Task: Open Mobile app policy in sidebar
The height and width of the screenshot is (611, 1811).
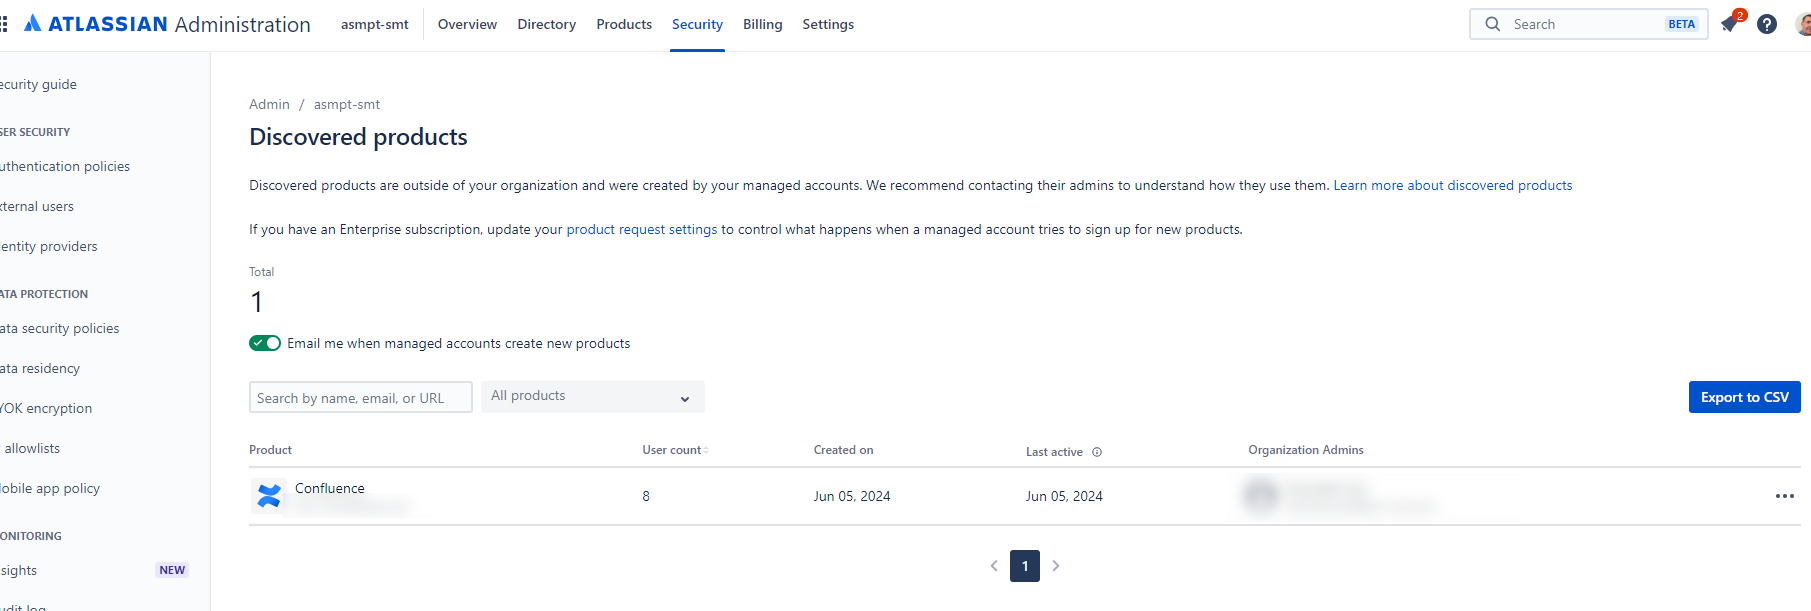Action: pos(50,488)
